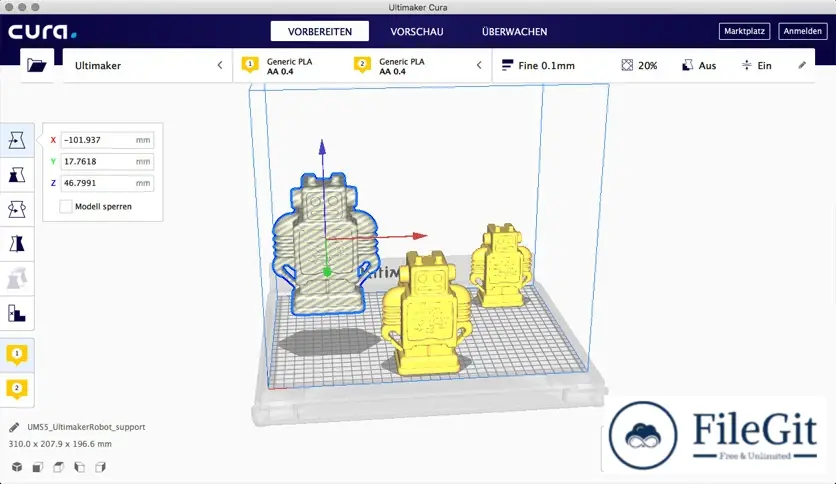Click the Anmelden button
Screen dimensions: 836x484
click(802, 31)
